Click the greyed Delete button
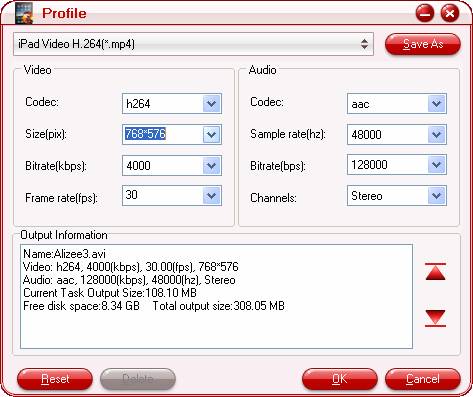The height and width of the screenshot is (397, 473). pyautogui.click(x=138, y=379)
